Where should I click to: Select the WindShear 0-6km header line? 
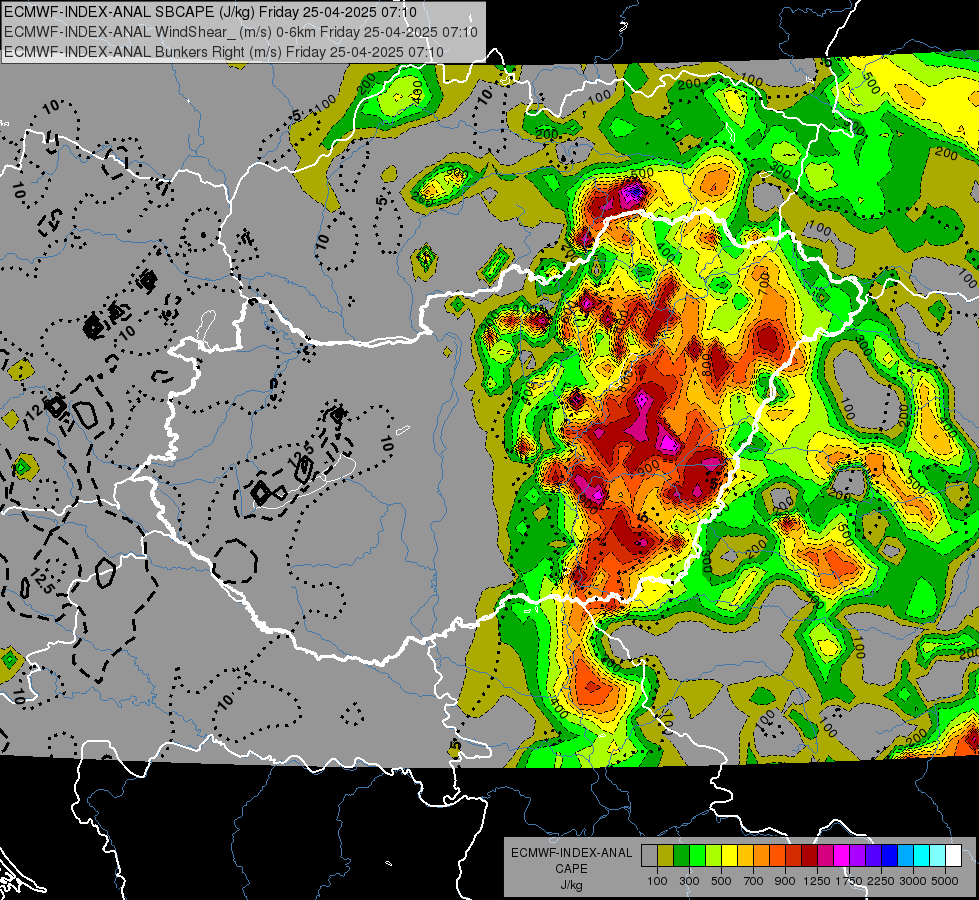coord(241,32)
